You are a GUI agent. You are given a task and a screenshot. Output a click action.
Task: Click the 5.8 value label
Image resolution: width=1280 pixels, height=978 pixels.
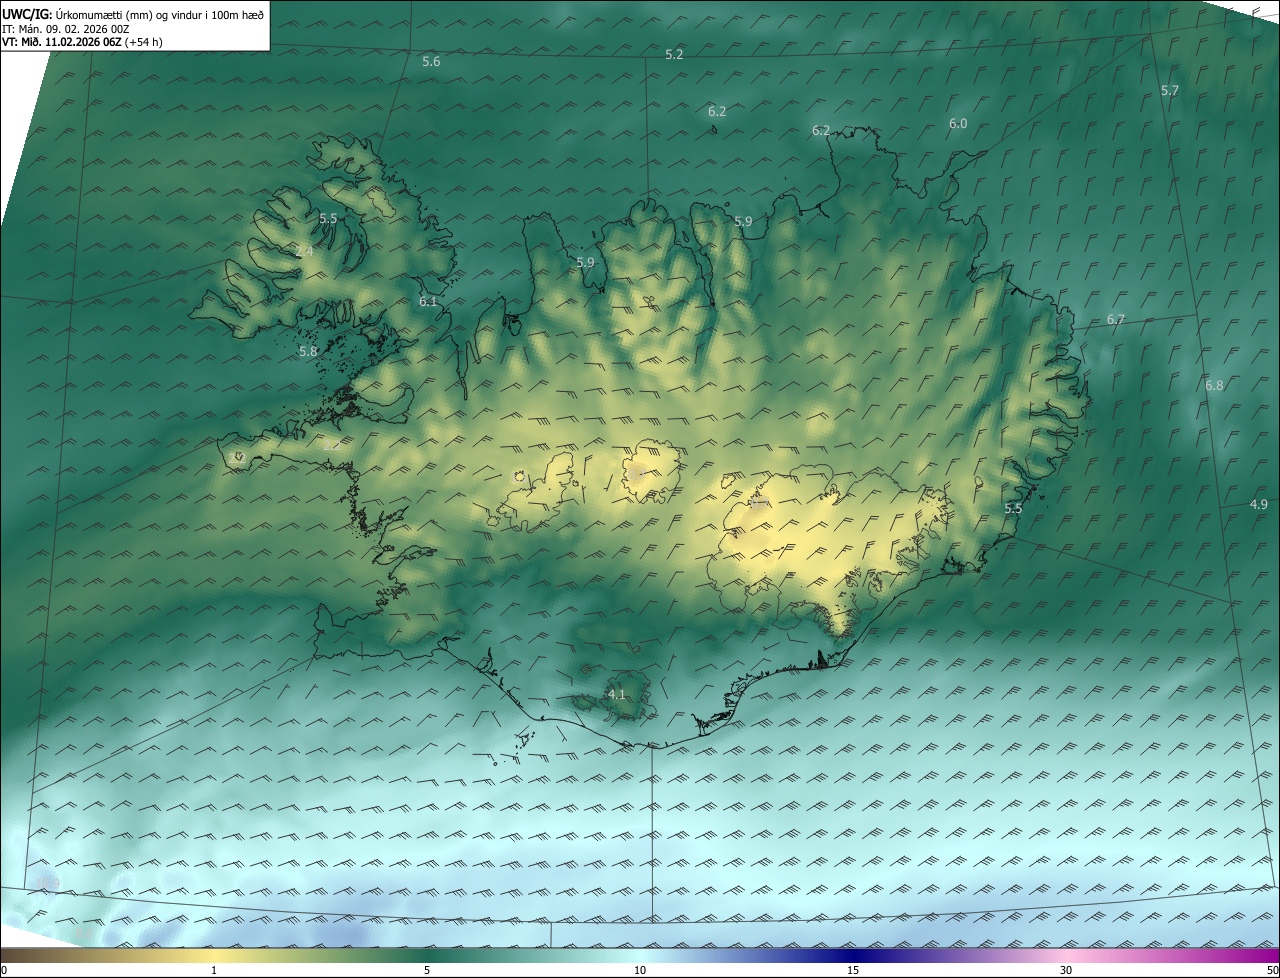pos(308,352)
